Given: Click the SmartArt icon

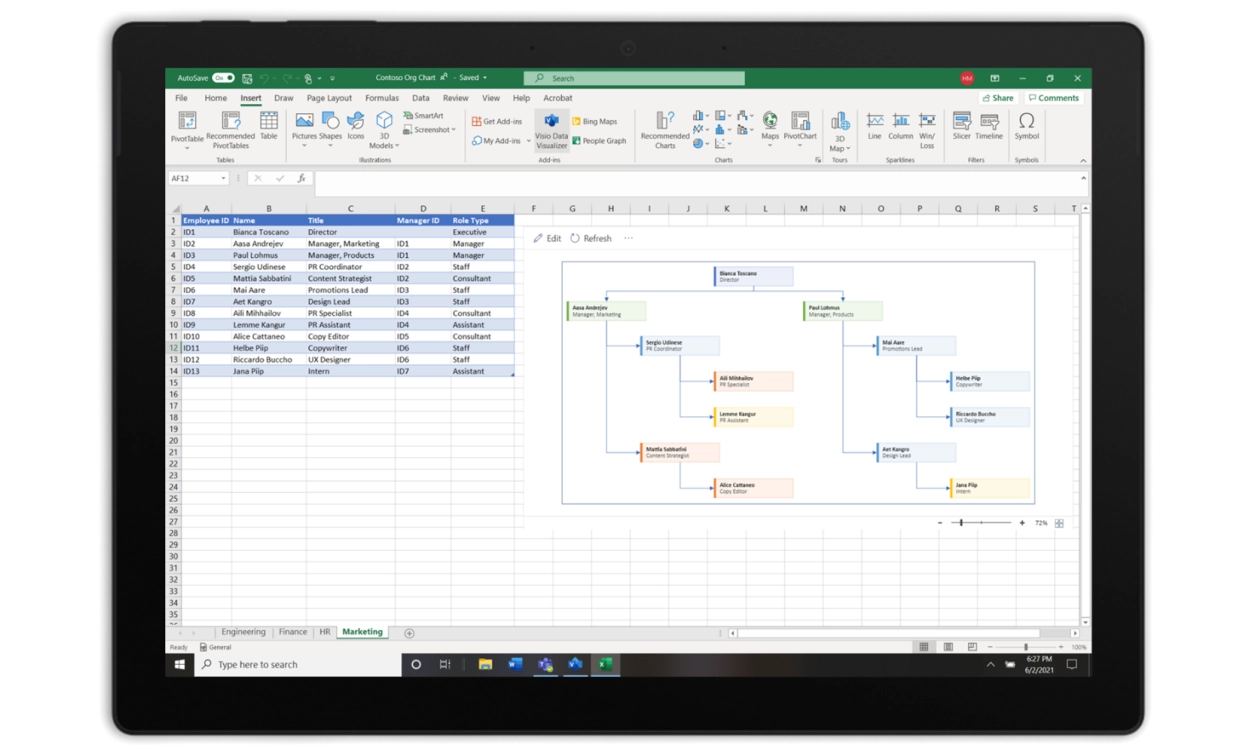Looking at the screenshot, I should point(423,116).
